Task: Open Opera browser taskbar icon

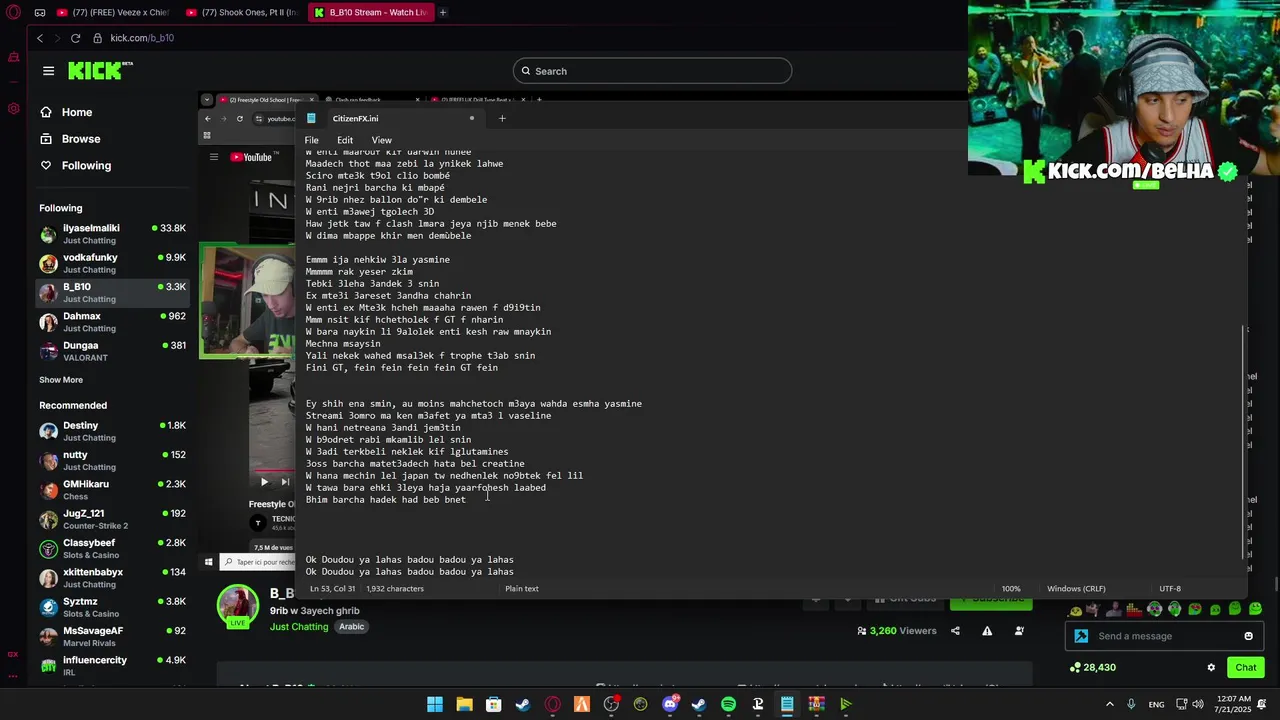Action: (x=552, y=704)
